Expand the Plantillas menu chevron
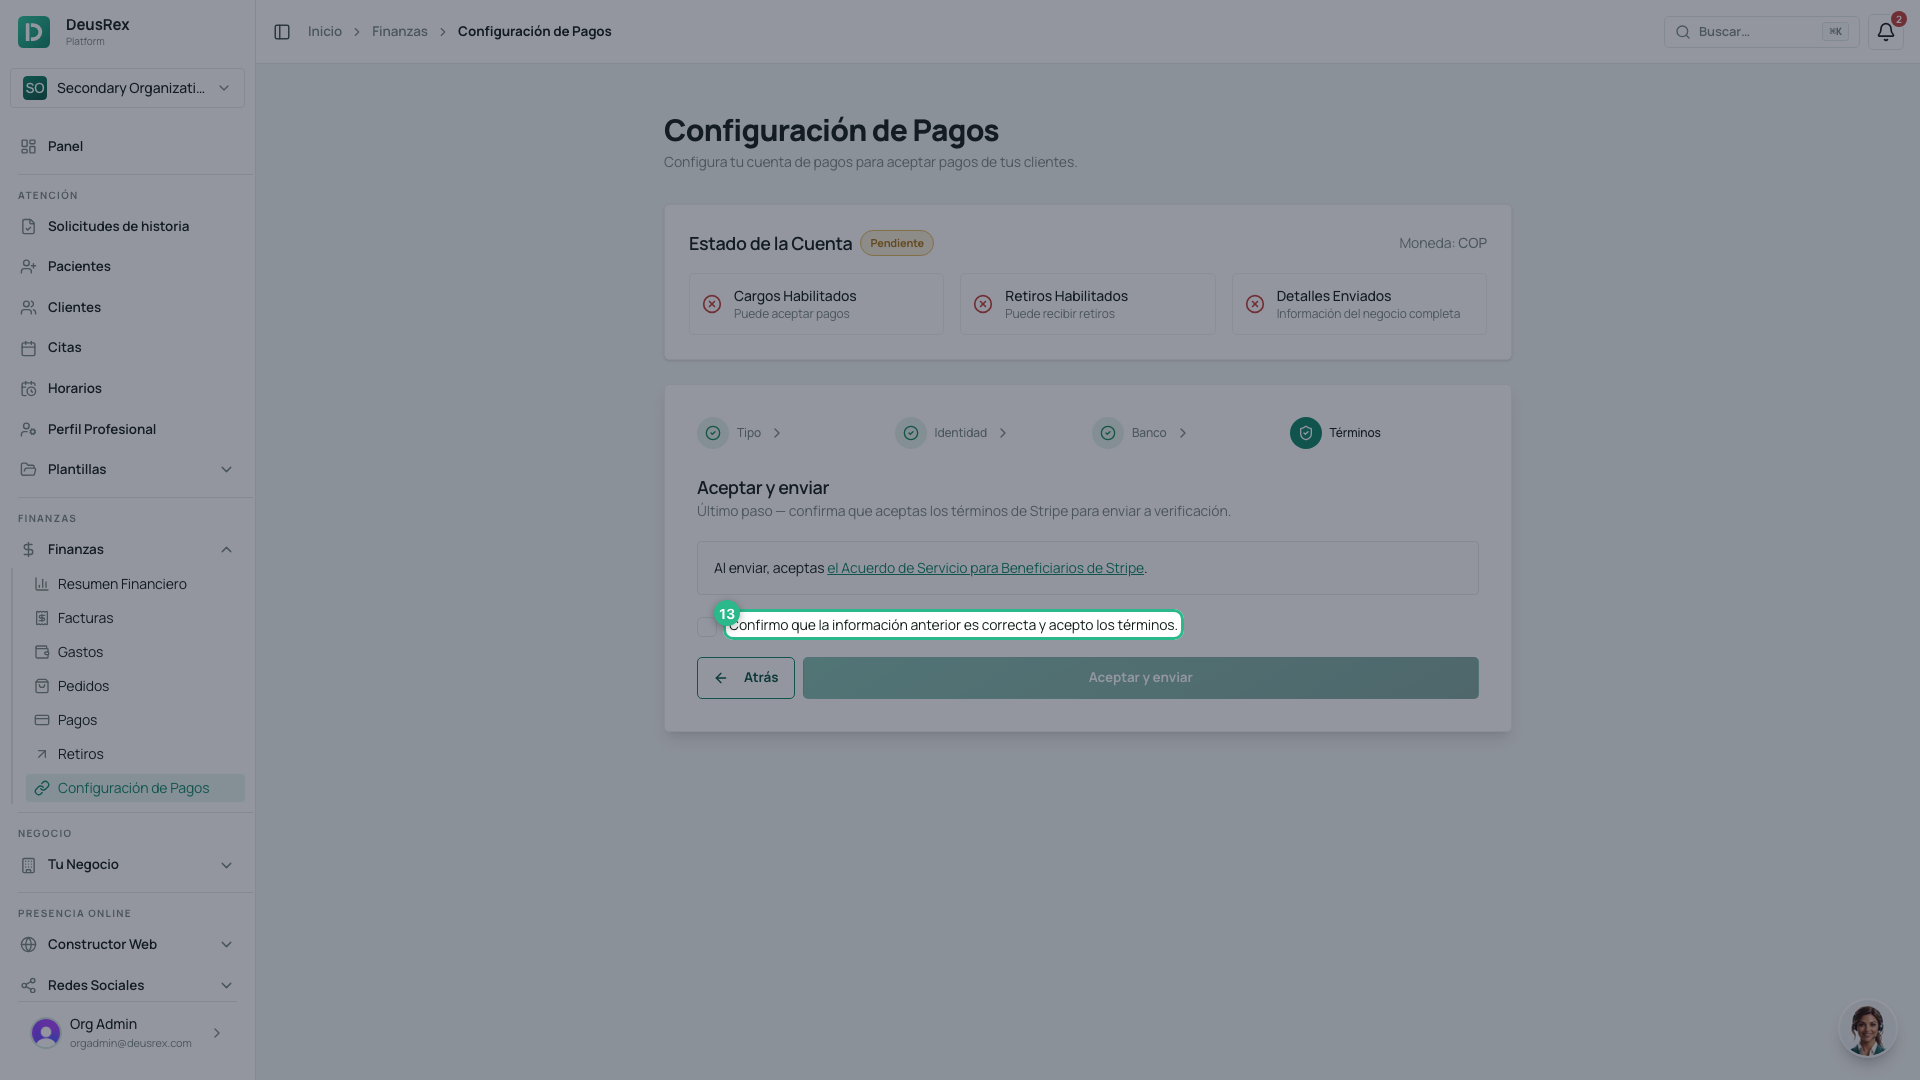Viewport: 1920px width, 1080px height. click(x=226, y=470)
